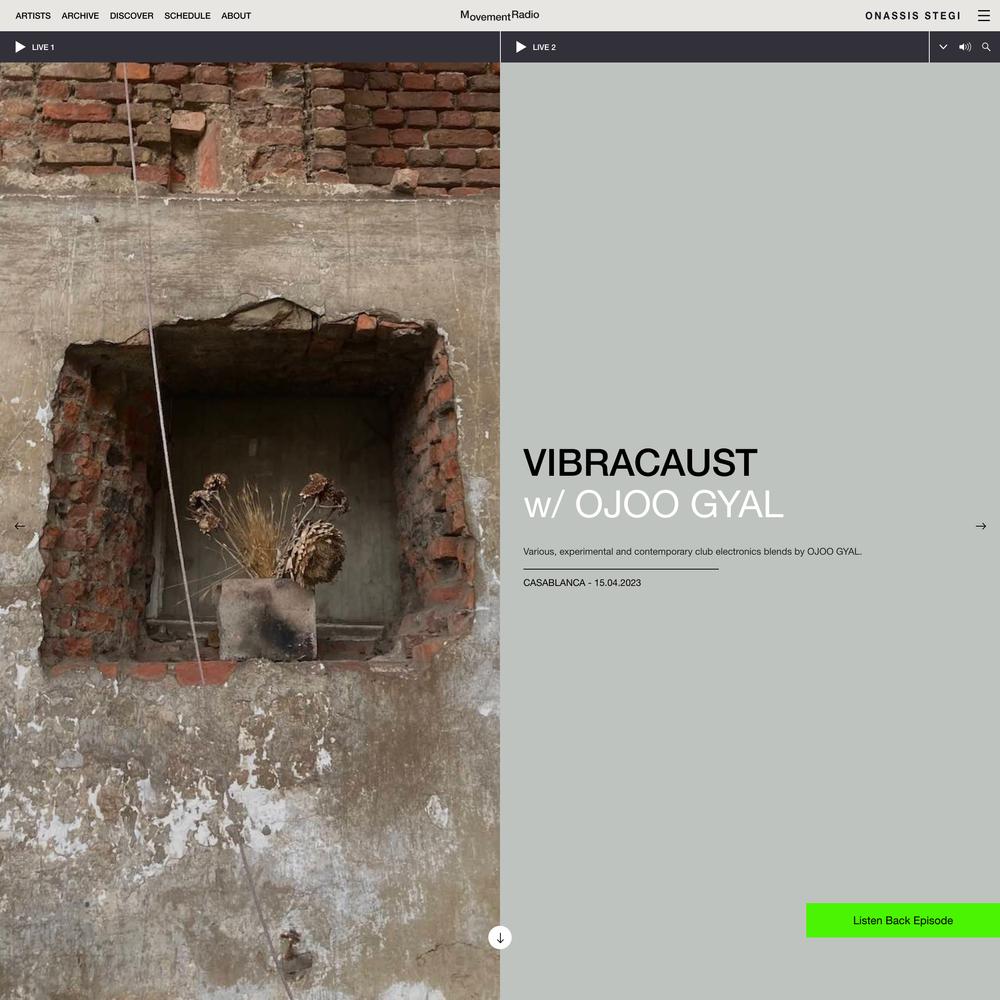Open the Archive menu
The image size is (1000, 1000).
[x=80, y=15]
